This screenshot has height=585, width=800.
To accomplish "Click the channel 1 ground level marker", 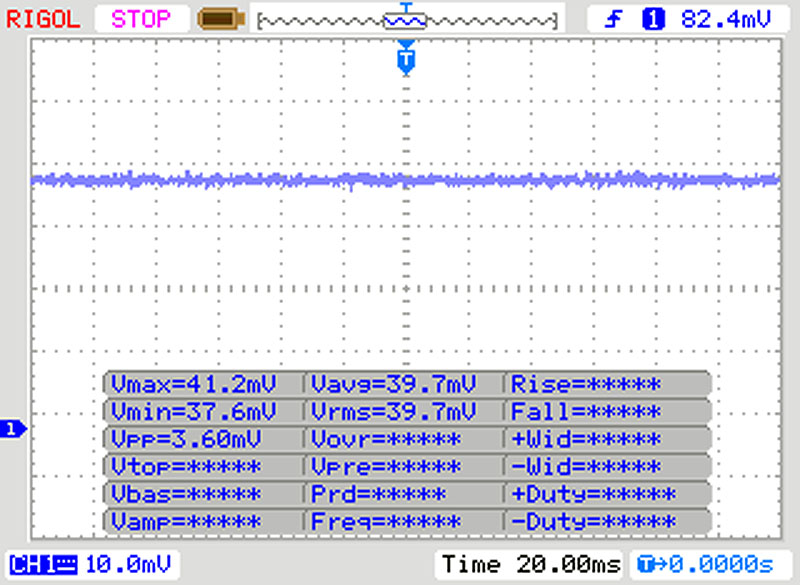I will [13, 429].
